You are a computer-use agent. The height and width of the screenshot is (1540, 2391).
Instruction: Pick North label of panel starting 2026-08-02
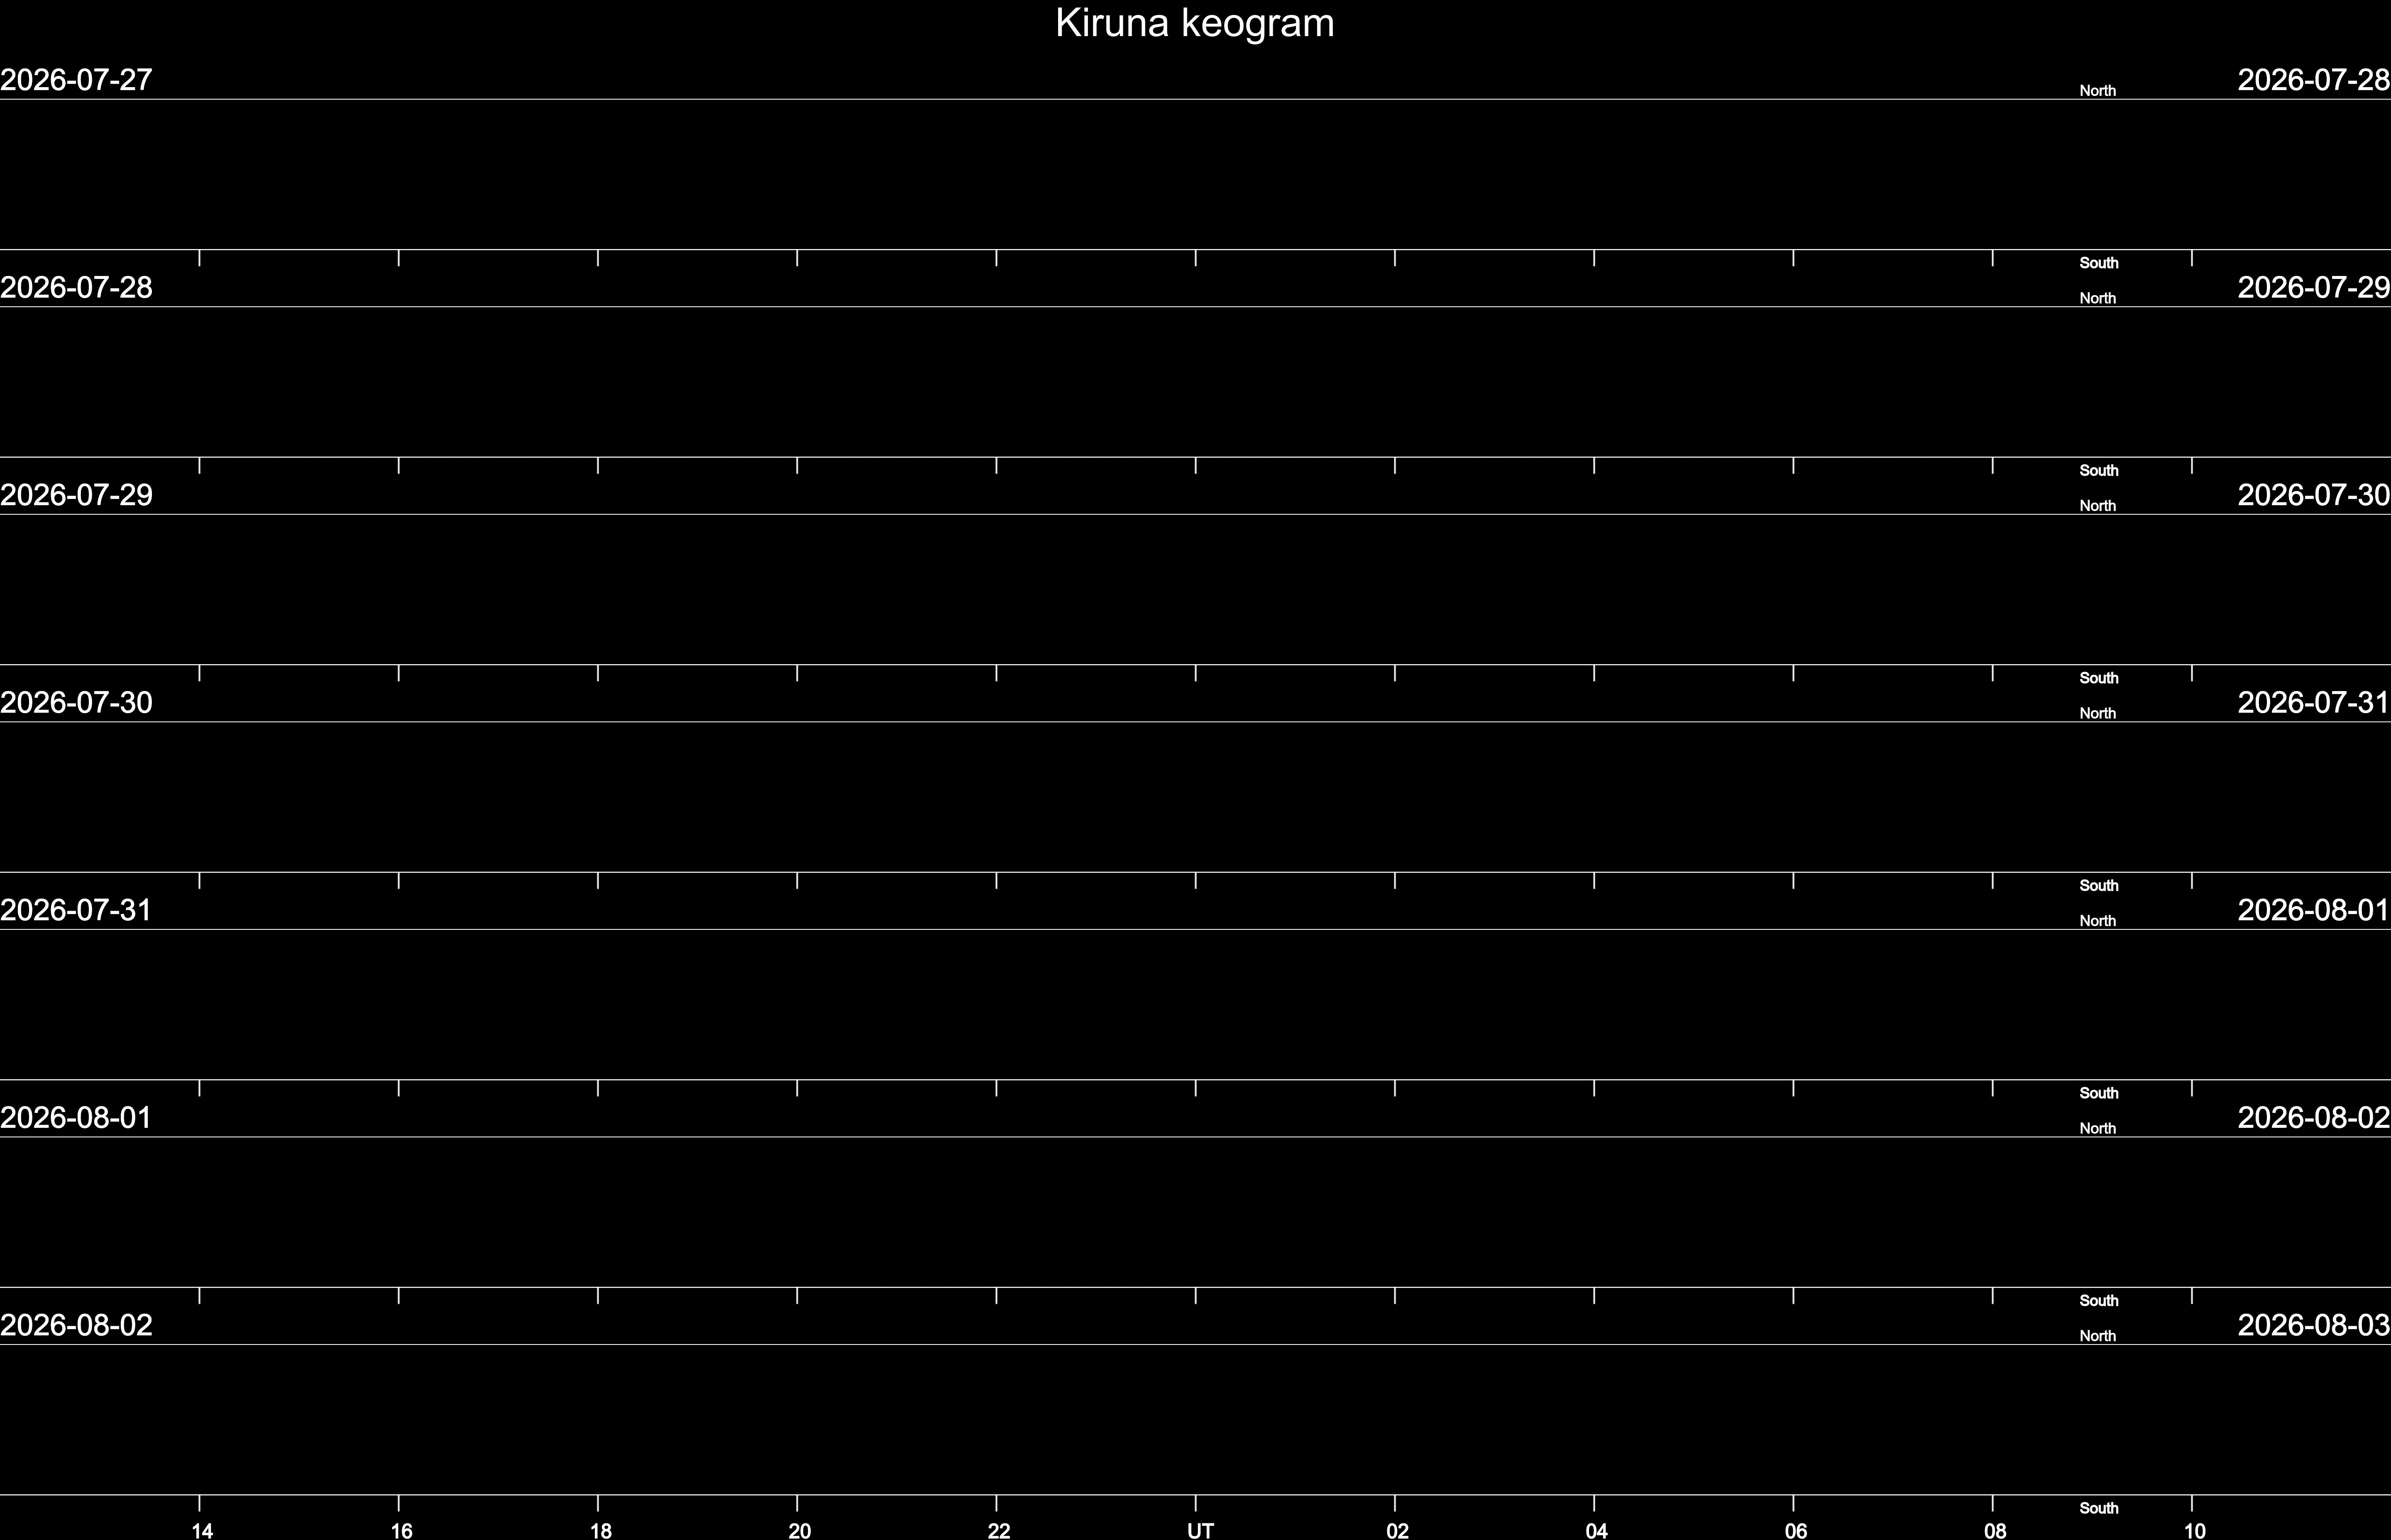(x=2098, y=1336)
